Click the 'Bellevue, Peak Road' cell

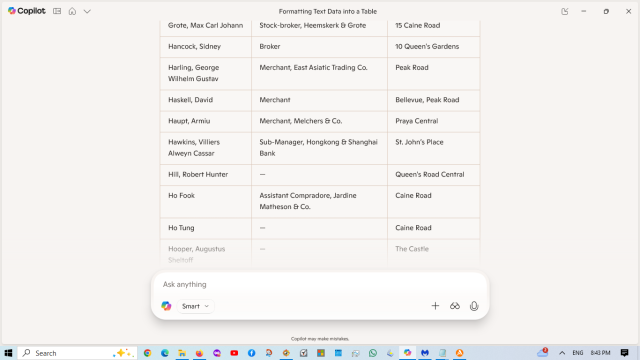(433, 100)
